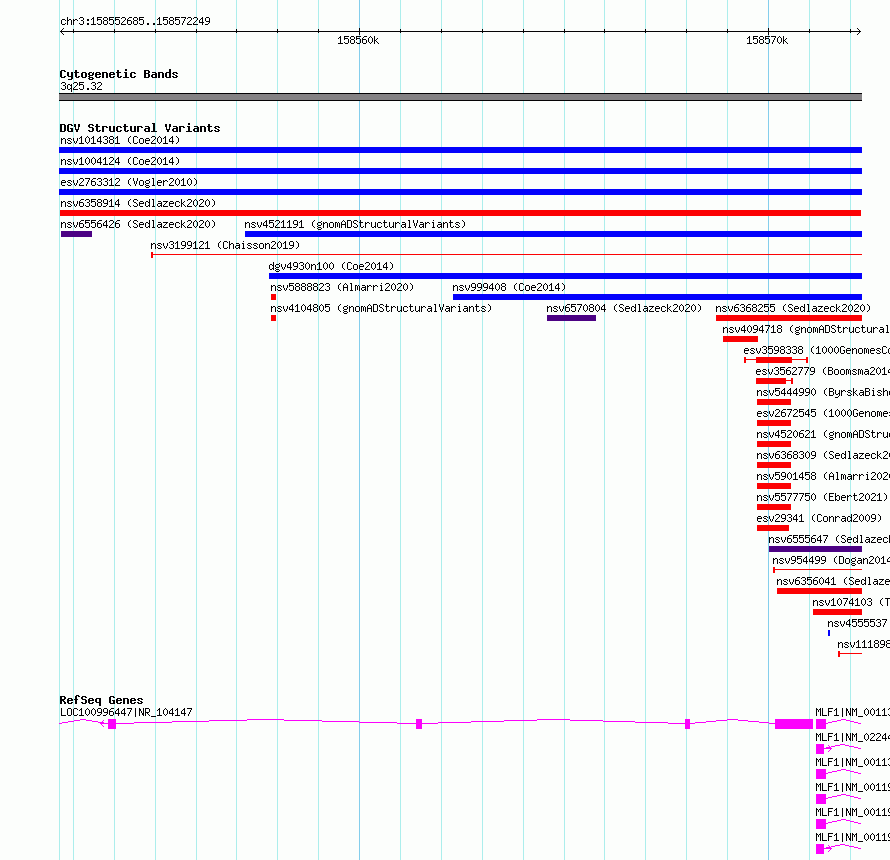Screen dimensions: 890x860
Task: Click the nsv6368255 (Sedlazeck2020) label
Action: click(x=792, y=308)
